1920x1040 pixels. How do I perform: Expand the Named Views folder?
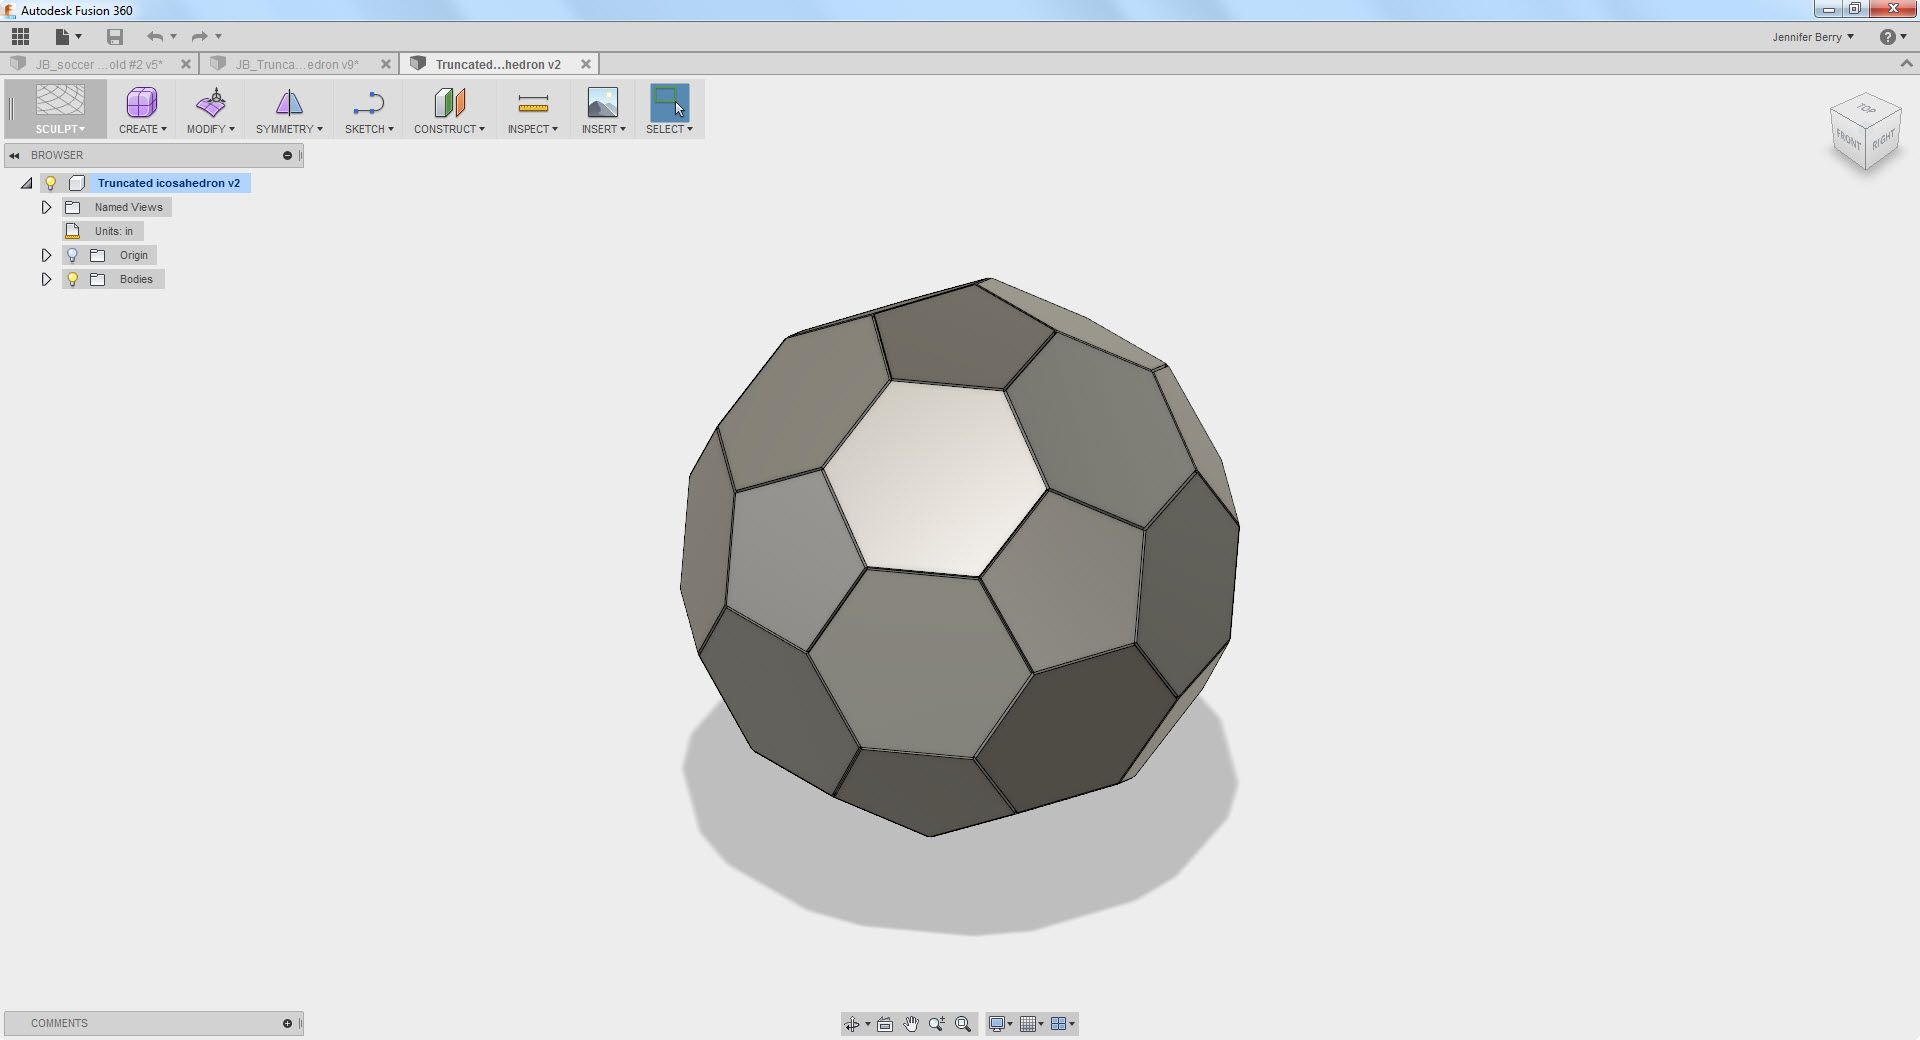click(46, 207)
